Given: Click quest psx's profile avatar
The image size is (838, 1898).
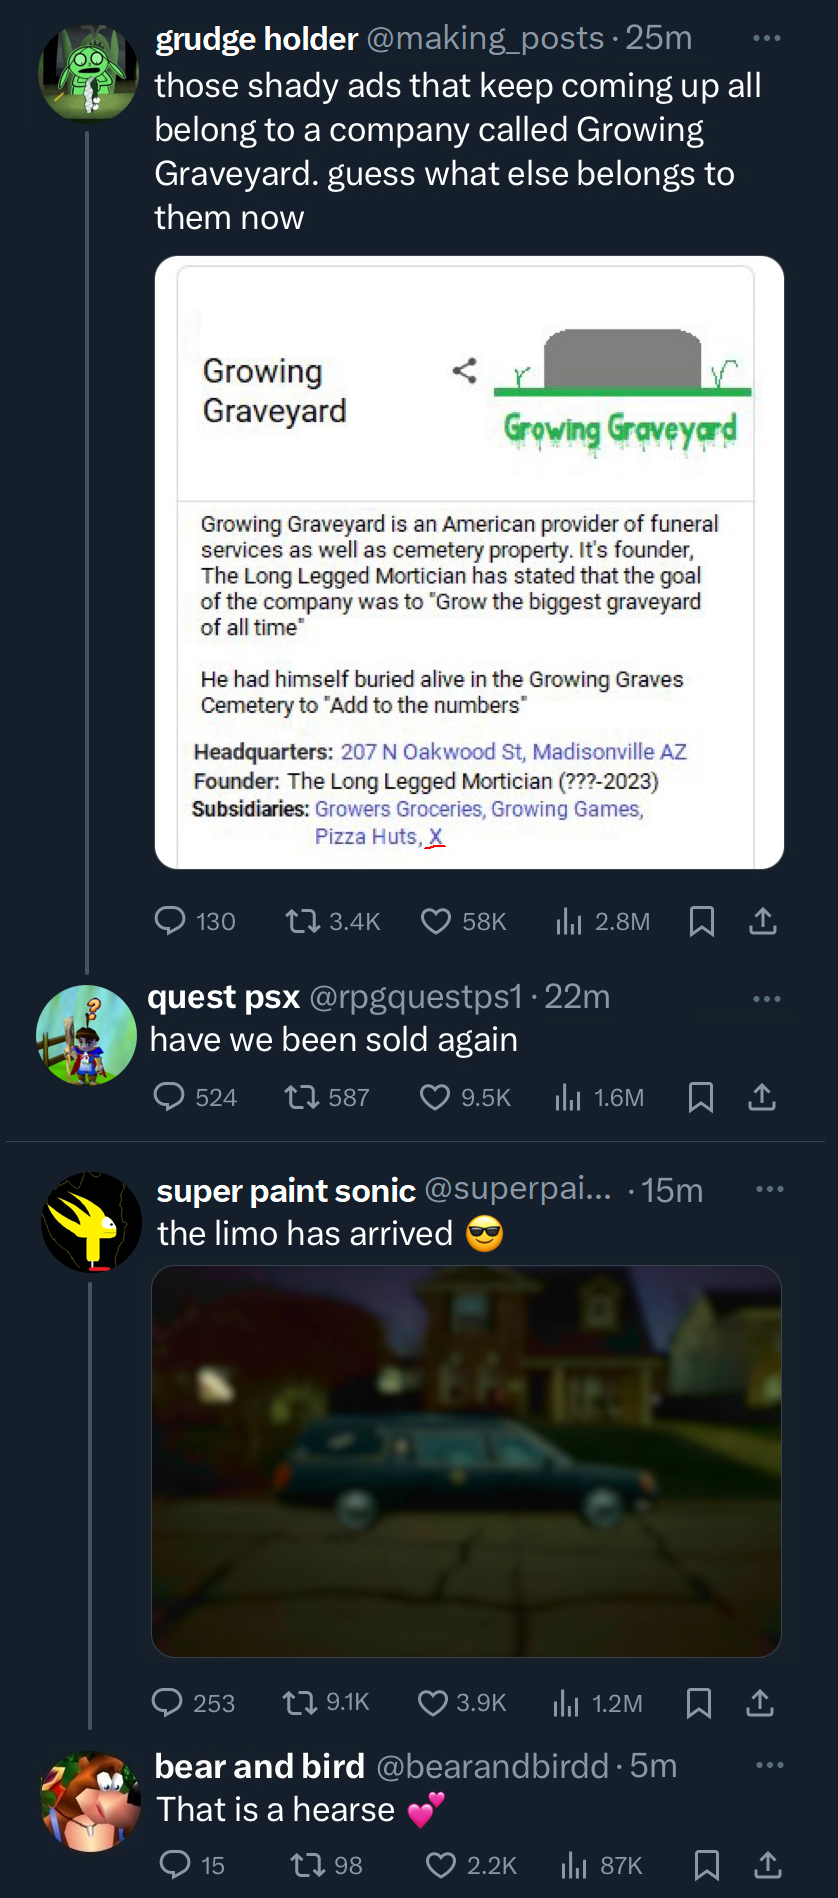Looking at the screenshot, I should click(x=86, y=1035).
